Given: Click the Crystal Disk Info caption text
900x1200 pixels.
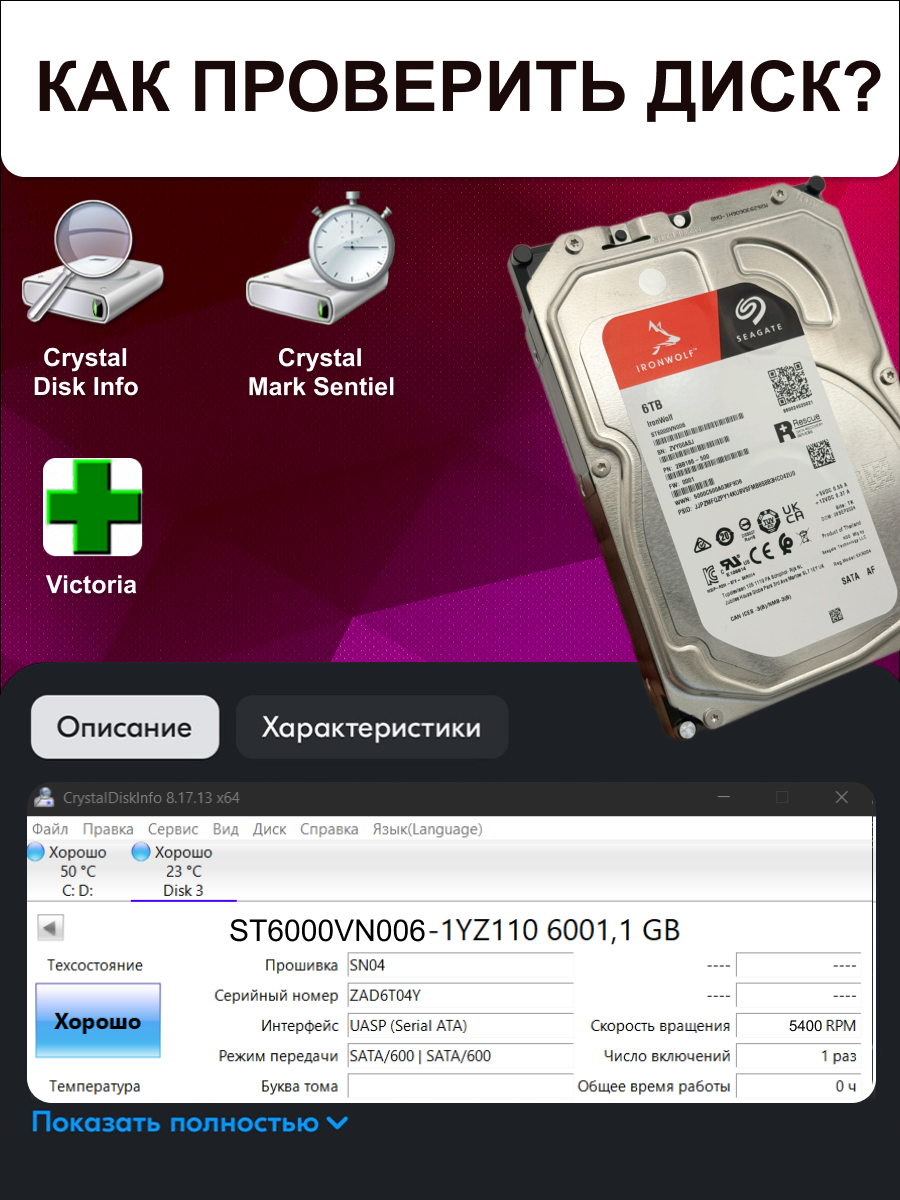Looking at the screenshot, I should coord(86,372).
